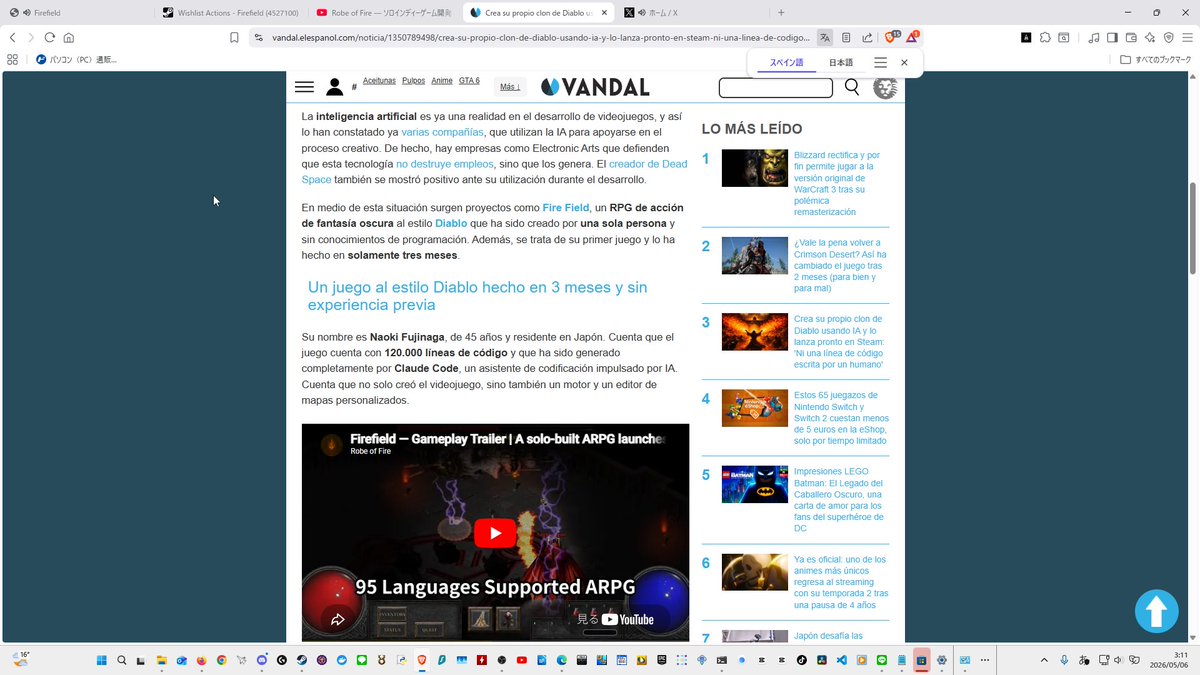The width and height of the screenshot is (1200, 675).
Task: Open a new browser tab
Action: point(781,12)
